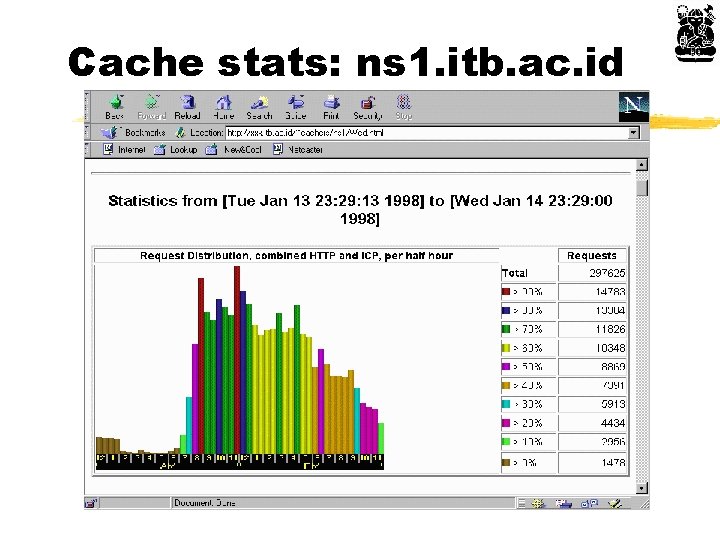Expand the Location URL dropdown arrow

634,133
